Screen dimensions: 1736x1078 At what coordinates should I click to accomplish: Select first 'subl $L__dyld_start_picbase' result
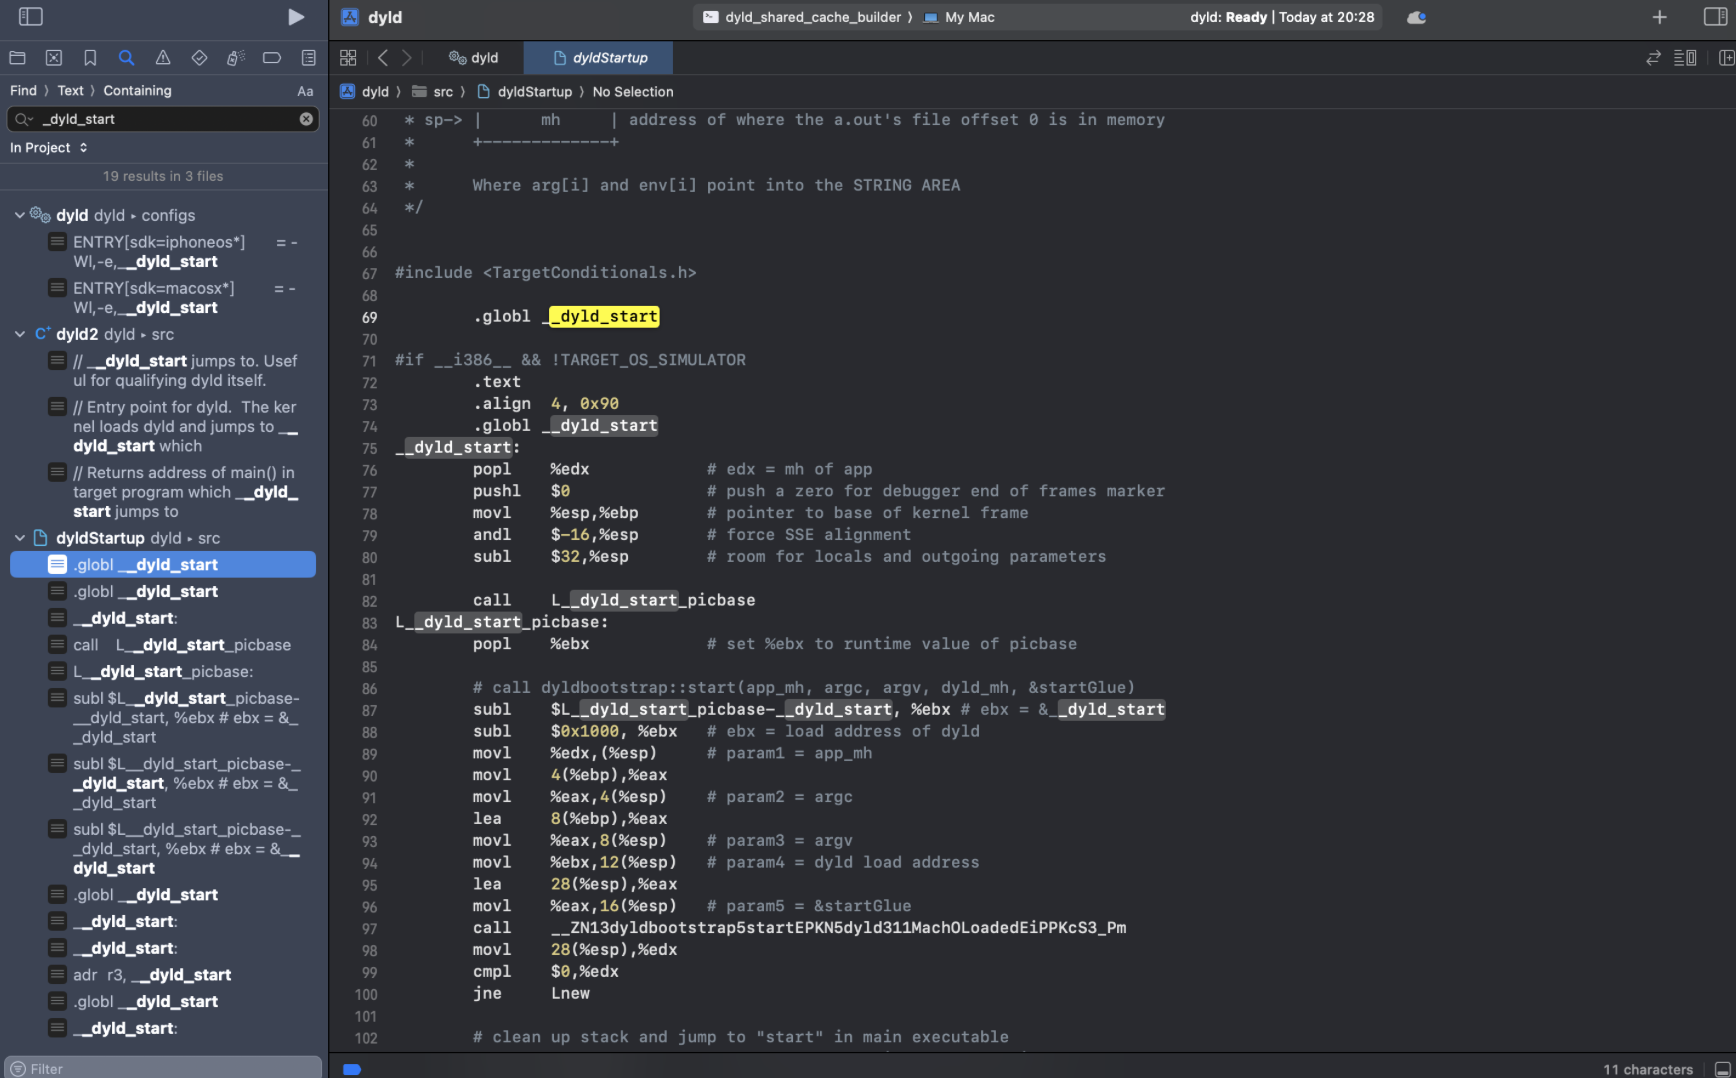tap(163, 718)
